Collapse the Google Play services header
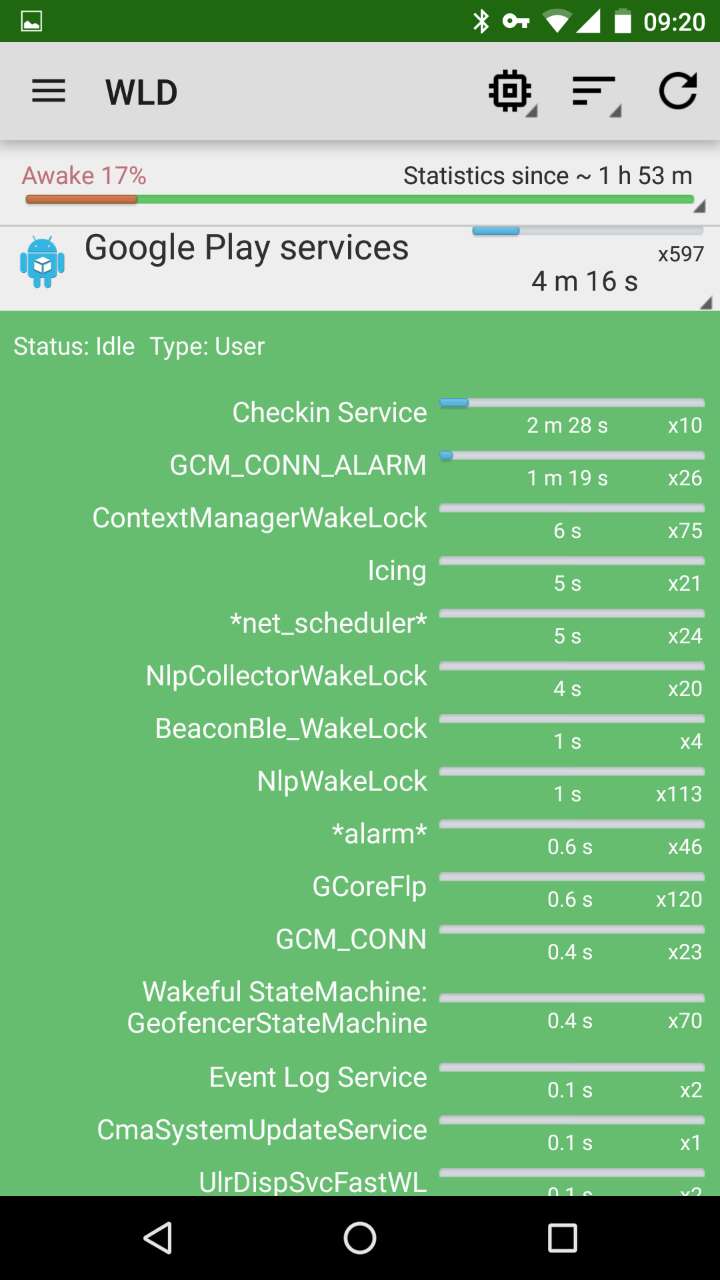Viewport: 720px width, 1280px height. 360,268
